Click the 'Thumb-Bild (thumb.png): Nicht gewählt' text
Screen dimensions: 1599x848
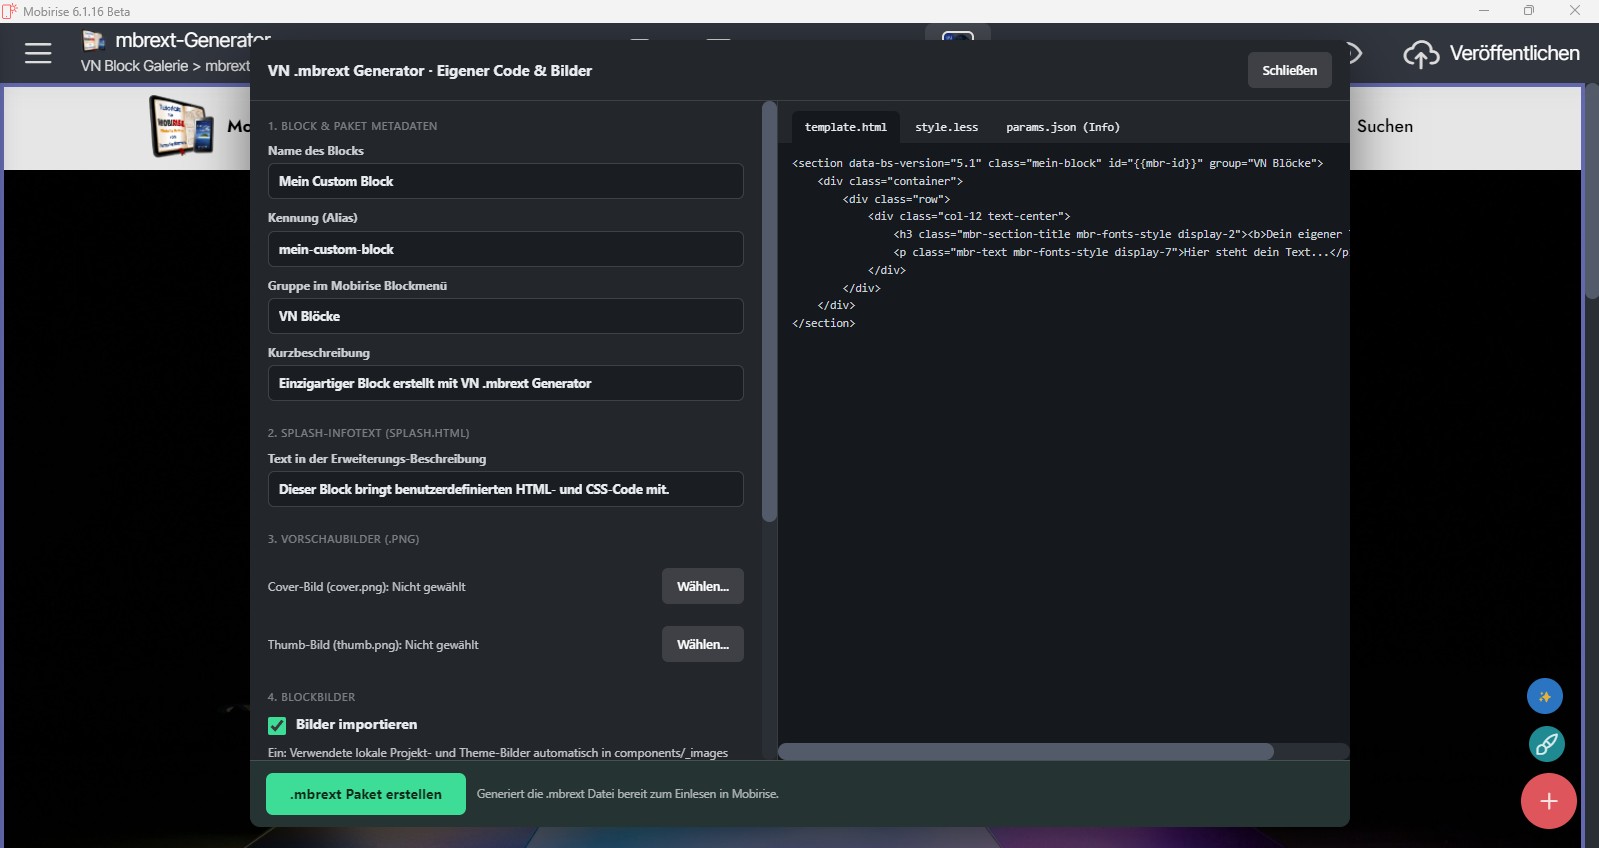[373, 645]
